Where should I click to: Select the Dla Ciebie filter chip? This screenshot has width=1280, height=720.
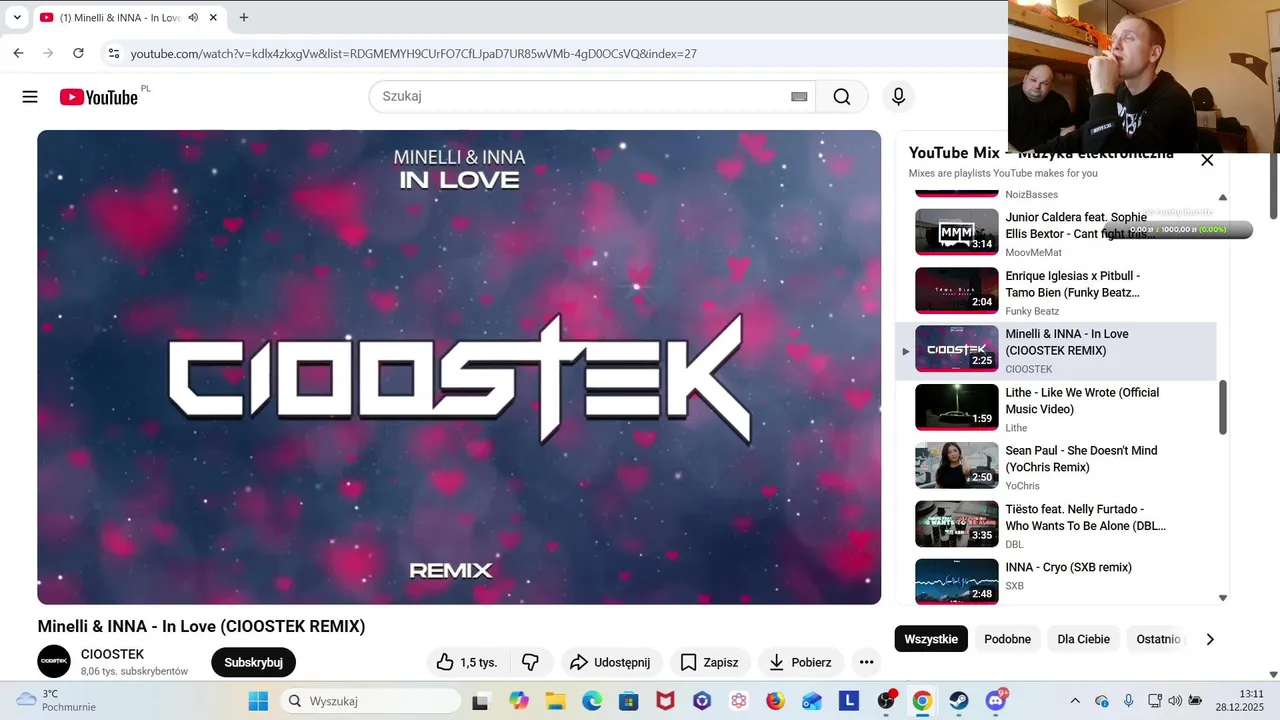(x=1084, y=639)
